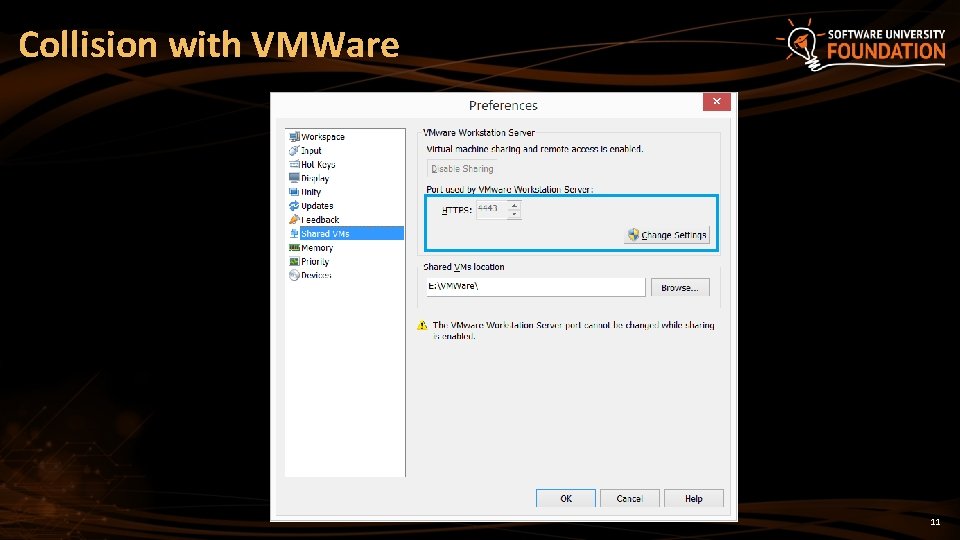Image resolution: width=960 pixels, height=540 pixels.
Task: Click the 'Virtual machine sharing' status text
Action: click(534, 149)
